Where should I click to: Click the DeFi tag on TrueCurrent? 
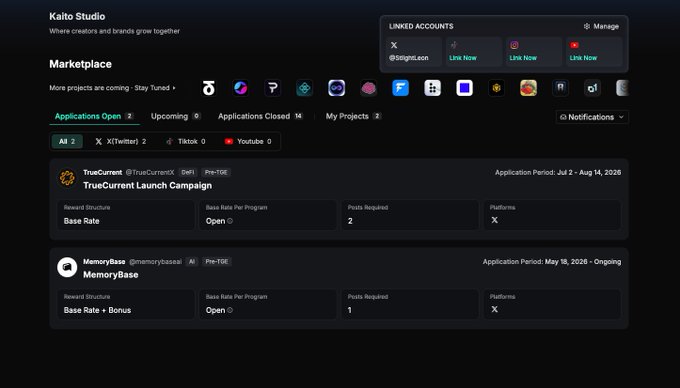point(188,173)
